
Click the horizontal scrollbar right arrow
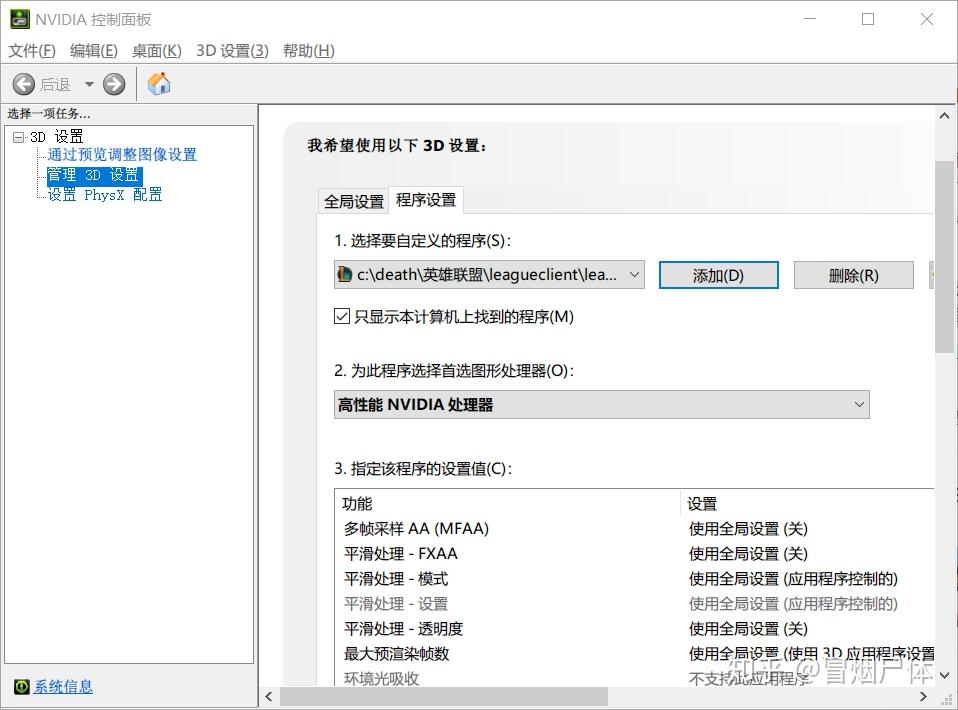pos(923,697)
